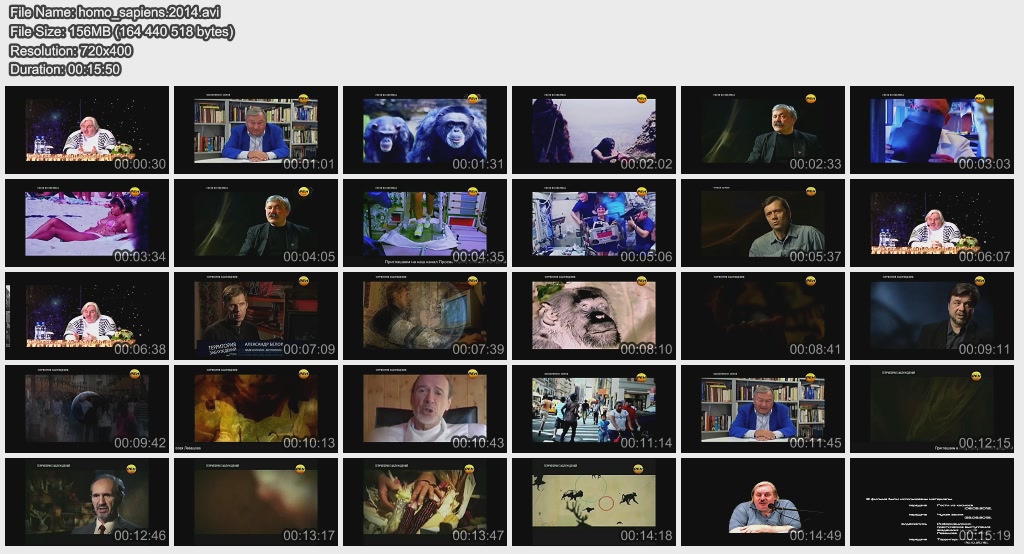Click the credits frame at 00:15:19

932,502
